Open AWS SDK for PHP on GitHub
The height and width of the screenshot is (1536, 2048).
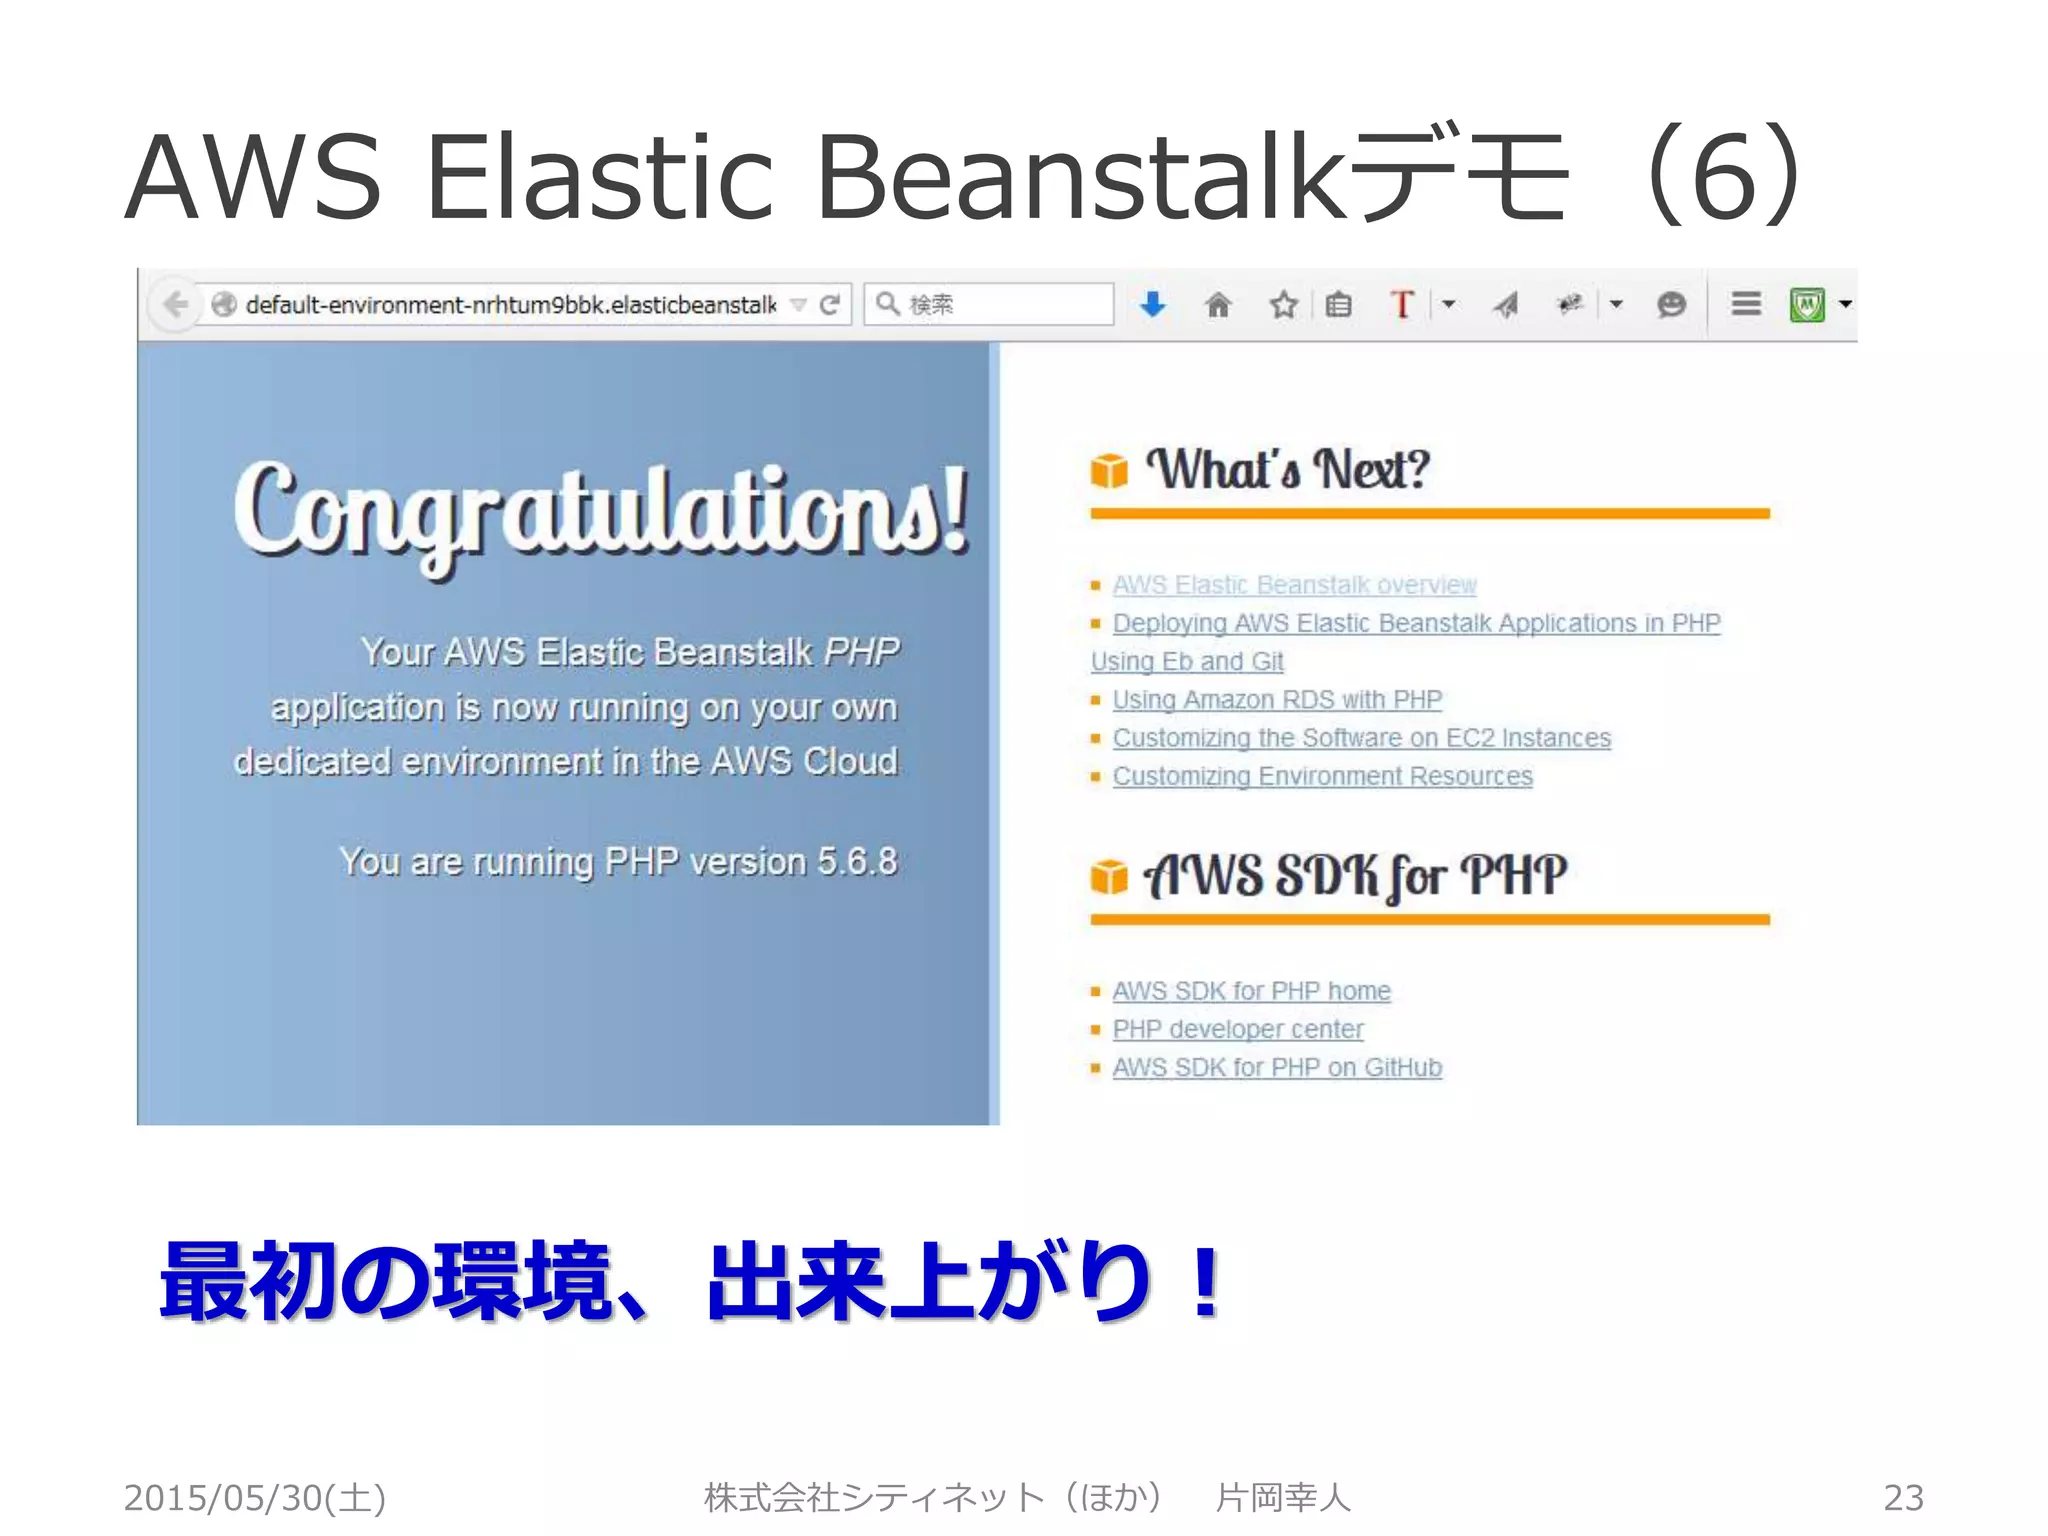pos(1277,1068)
